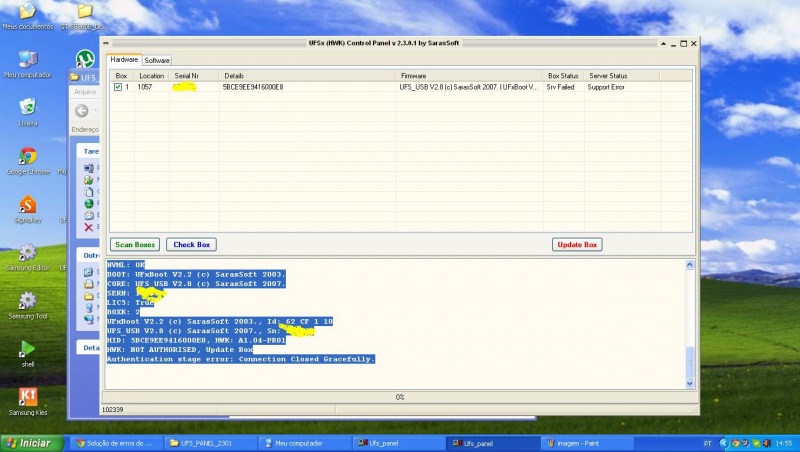Expand hidden tray icons arrow
The image size is (800, 452).
pyautogui.click(x=723, y=443)
